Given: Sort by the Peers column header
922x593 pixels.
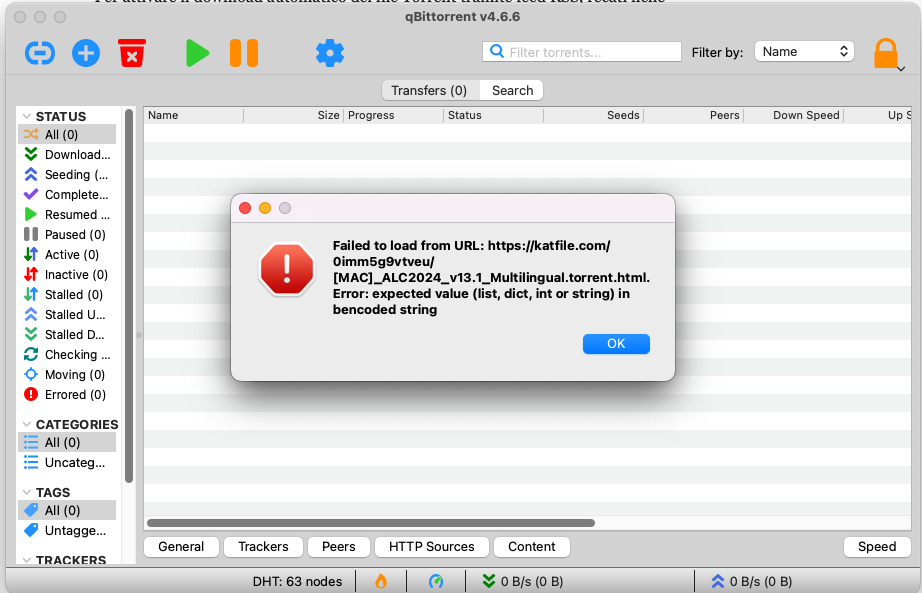Looking at the screenshot, I should click(x=694, y=115).
